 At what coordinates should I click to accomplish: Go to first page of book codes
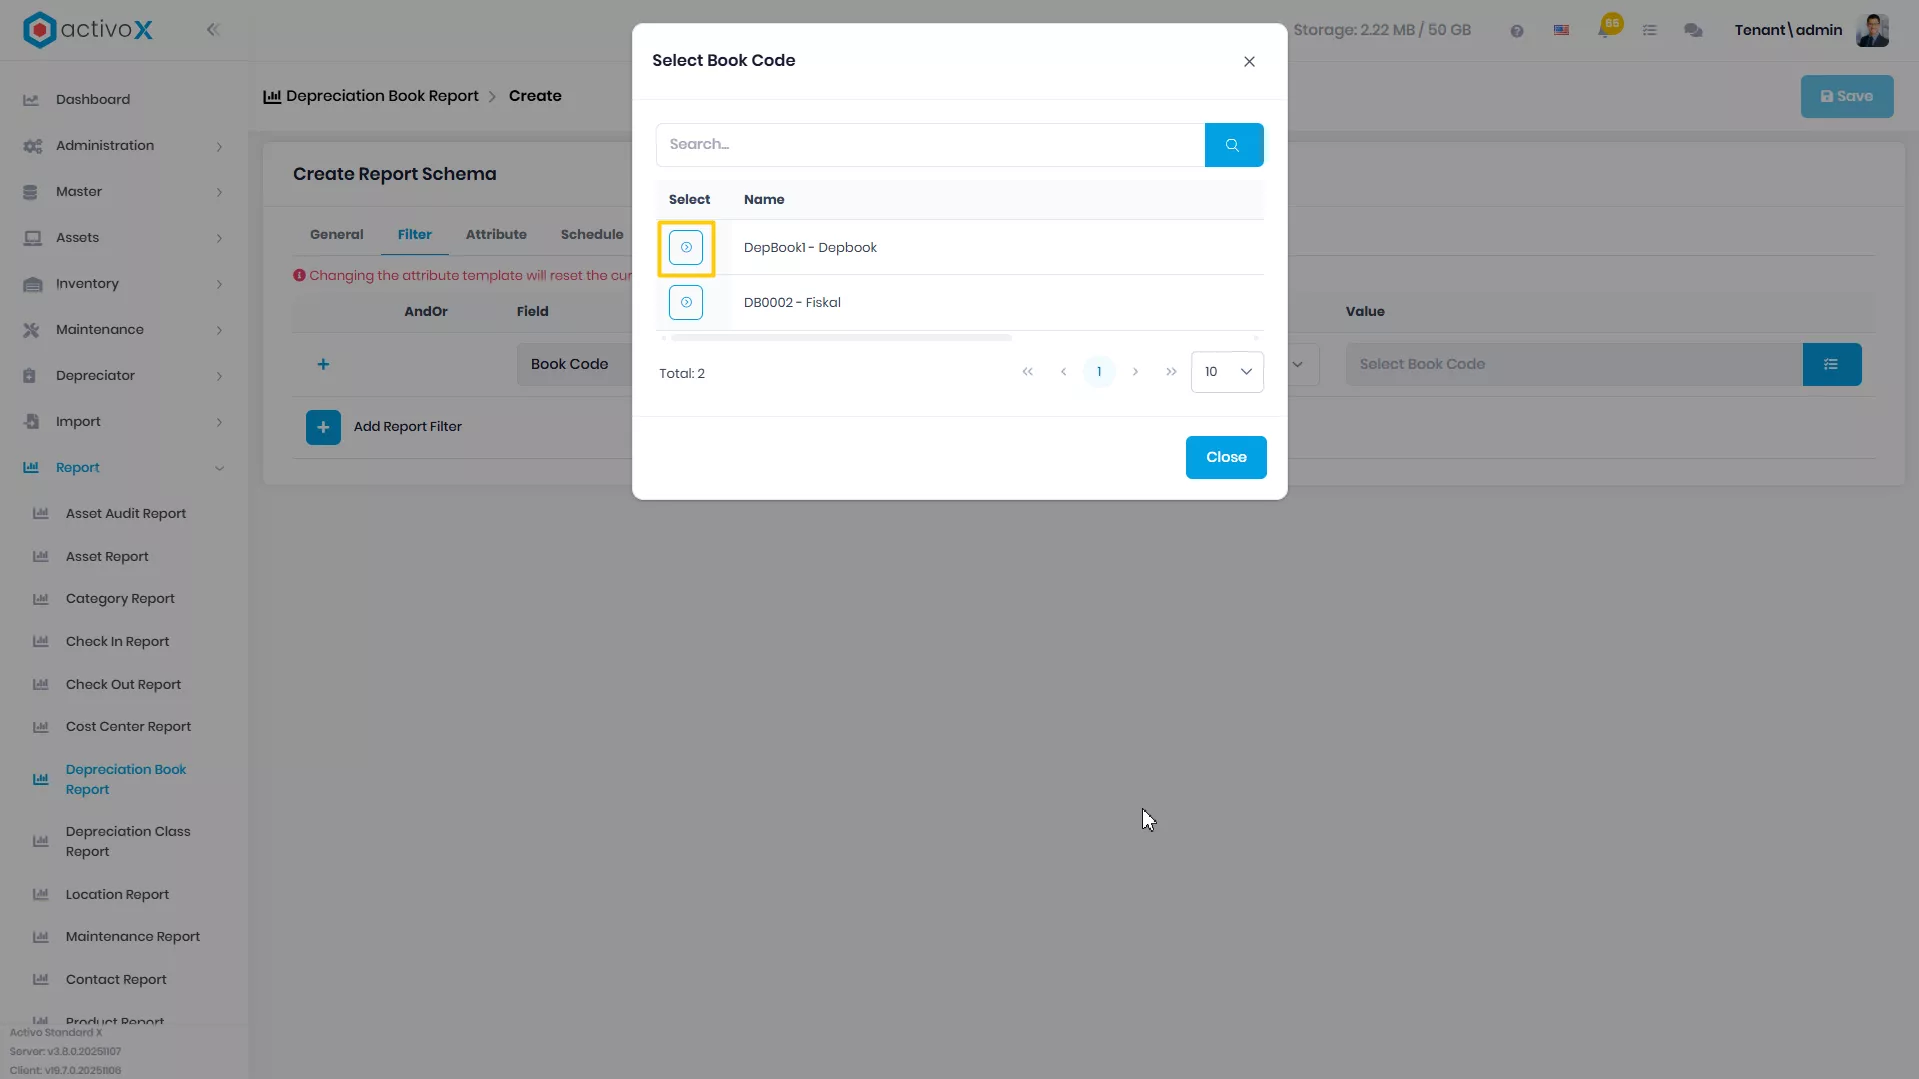pyautogui.click(x=1027, y=372)
